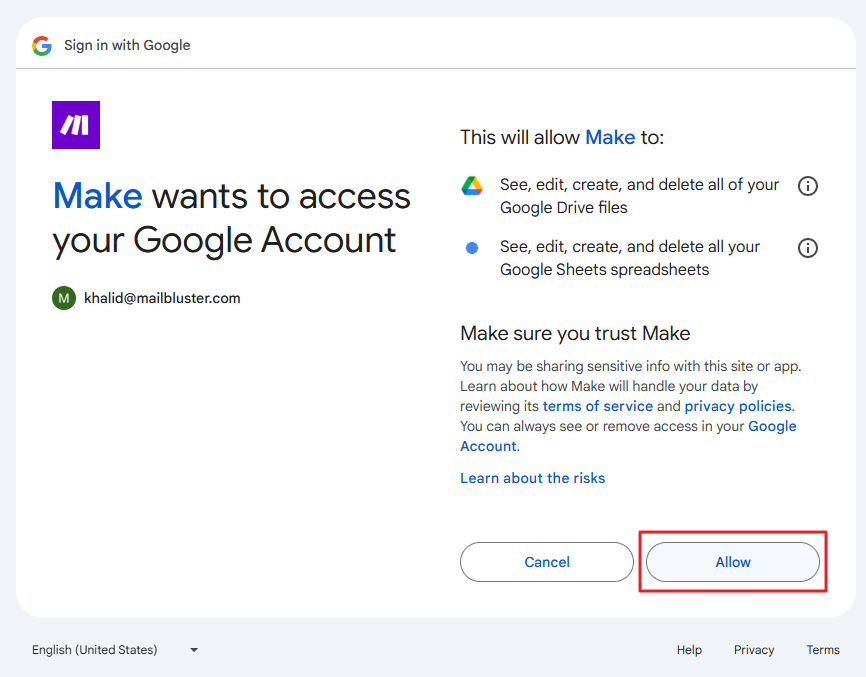The image size is (866, 677).
Task: Open the privacy policies link
Action: tap(738, 406)
